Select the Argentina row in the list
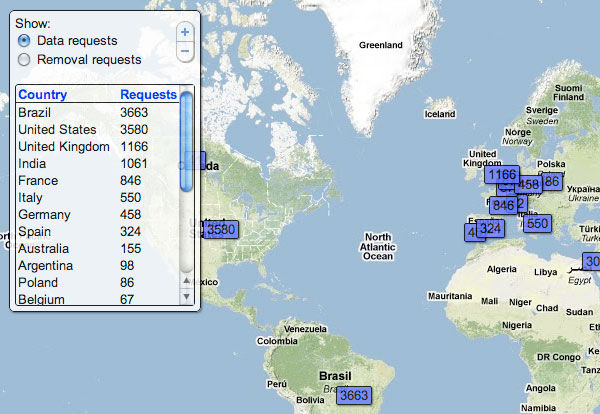 click(x=97, y=266)
